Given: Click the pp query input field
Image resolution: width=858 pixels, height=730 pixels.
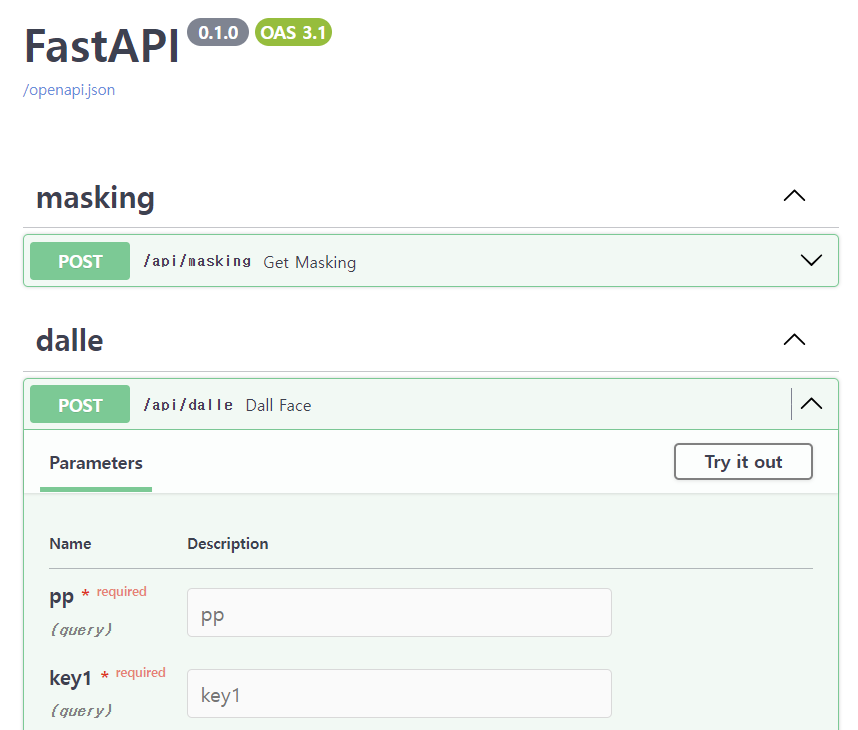Looking at the screenshot, I should pyautogui.click(x=399, y=612).
